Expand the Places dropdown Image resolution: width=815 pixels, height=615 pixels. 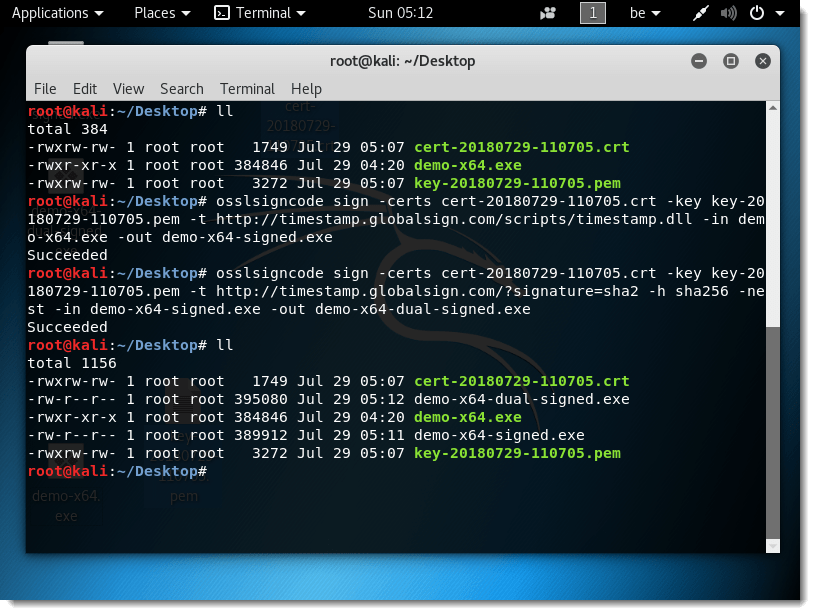coord(162,13)
